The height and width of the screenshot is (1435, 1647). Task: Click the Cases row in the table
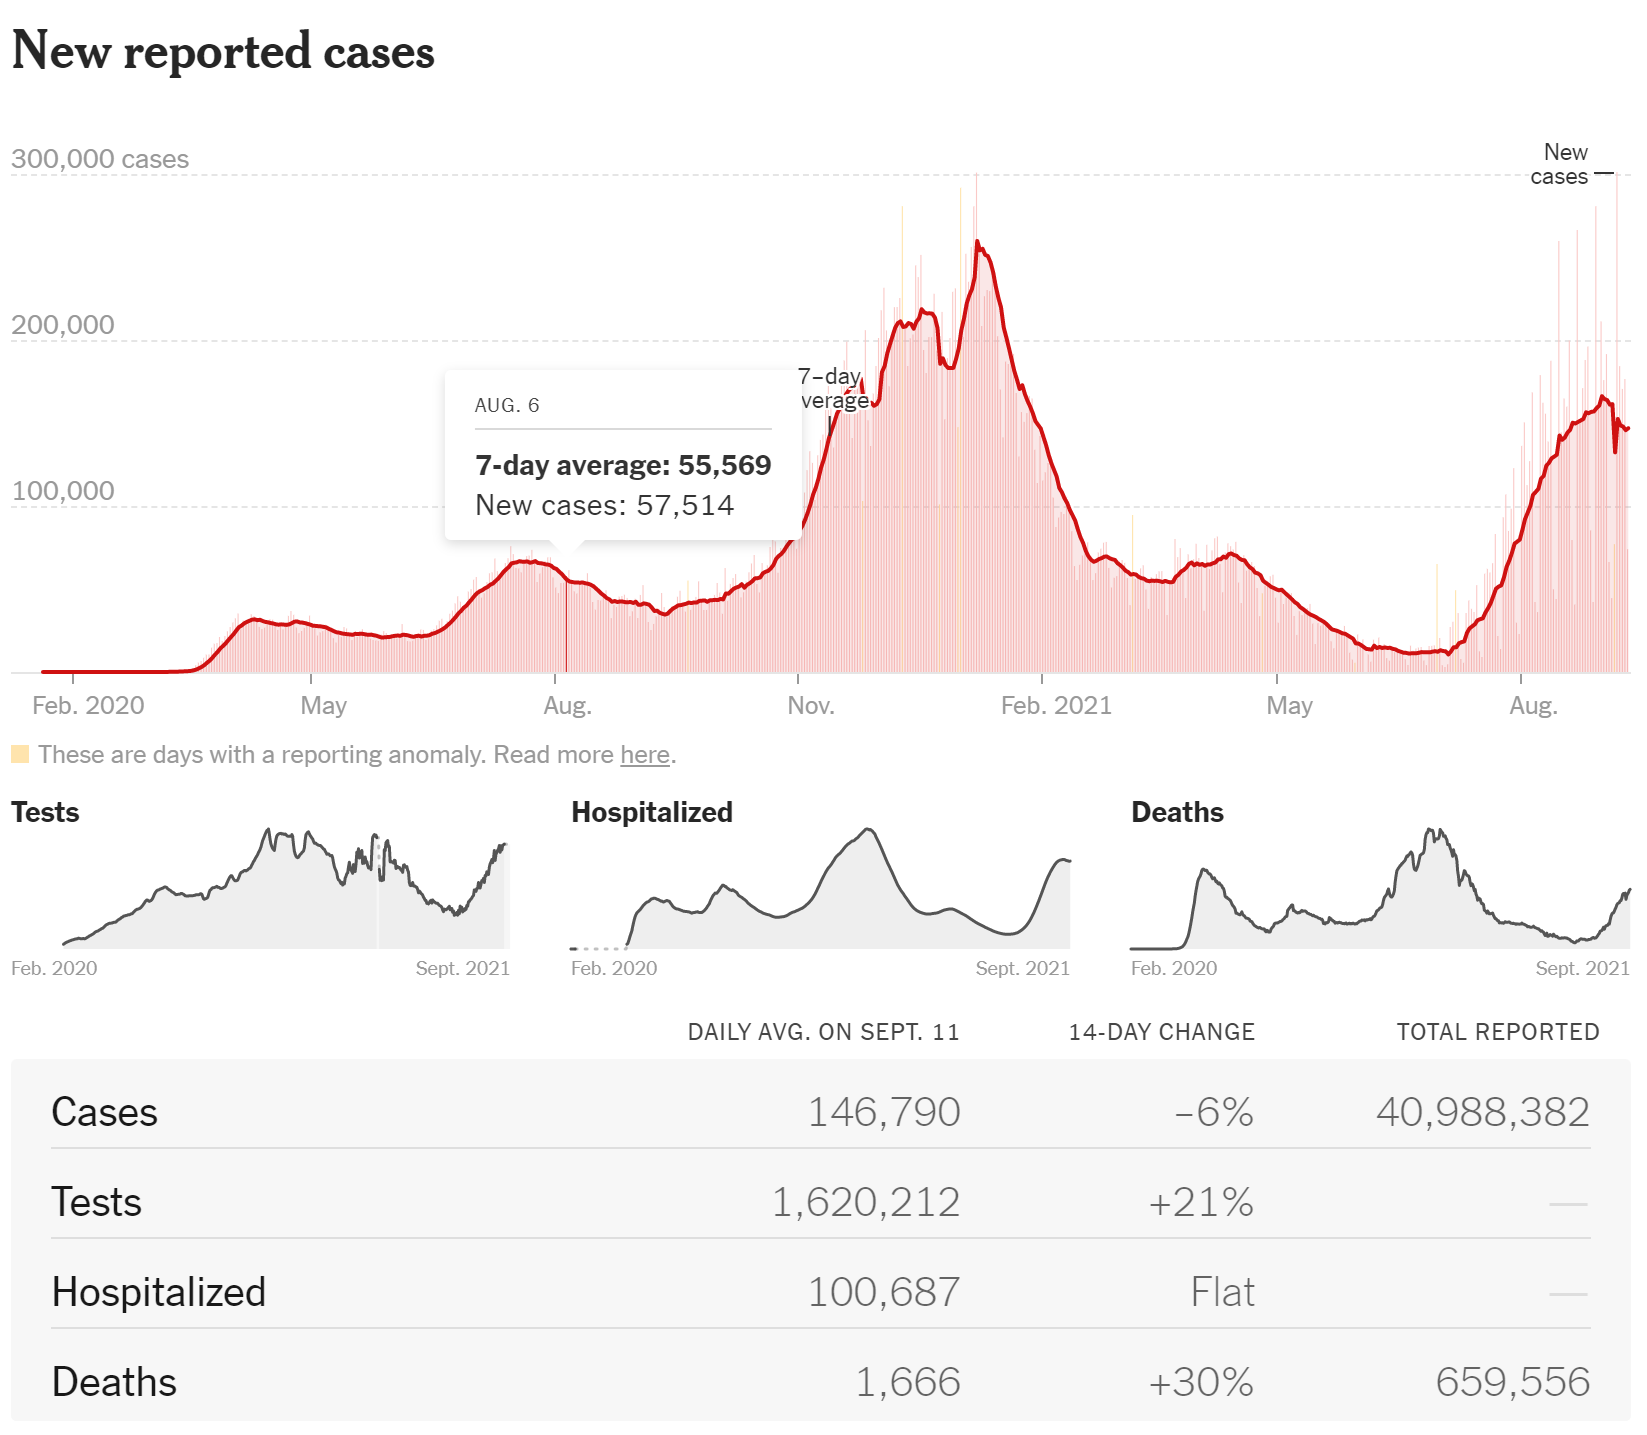coord(820,1112)
